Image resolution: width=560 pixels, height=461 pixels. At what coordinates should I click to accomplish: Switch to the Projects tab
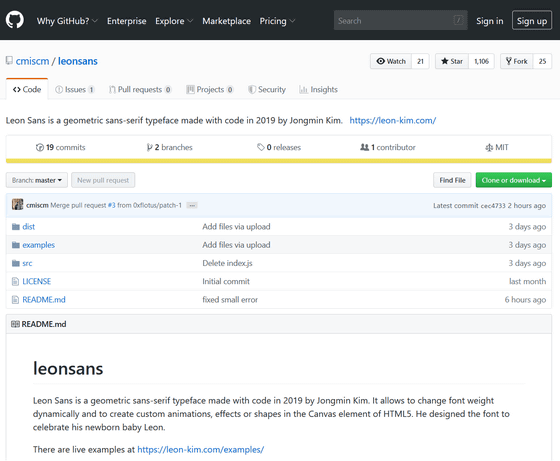[x=210, y=89]
